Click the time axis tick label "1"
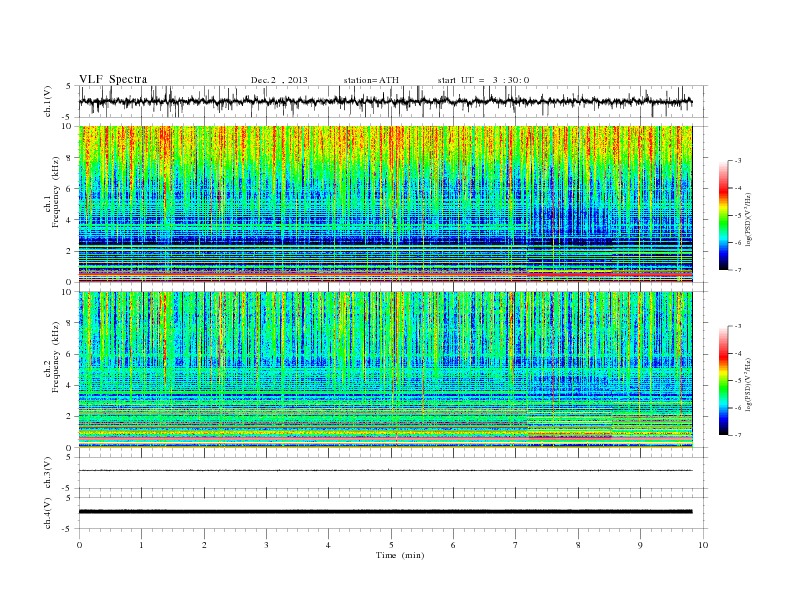The width and height of the screenshot is (792, 612). click(141, 545)
